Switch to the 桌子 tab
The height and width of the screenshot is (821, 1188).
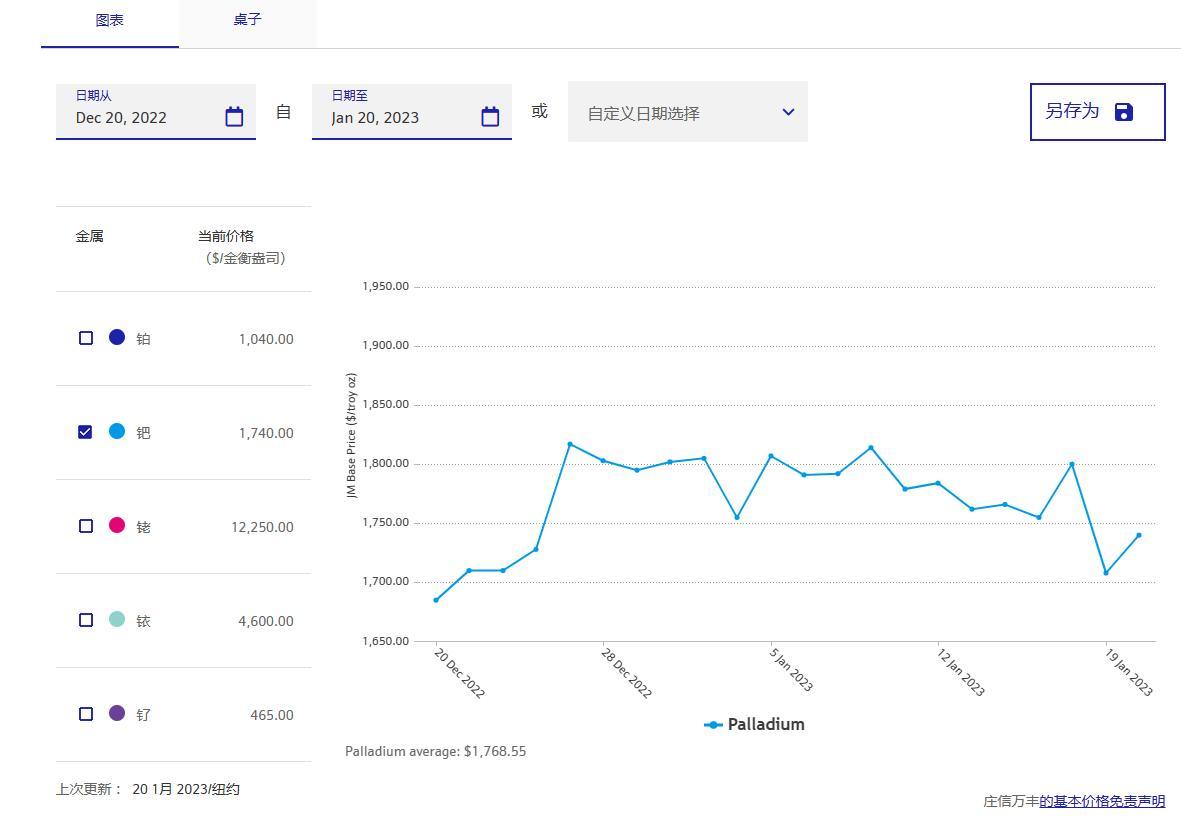[247, 20]
